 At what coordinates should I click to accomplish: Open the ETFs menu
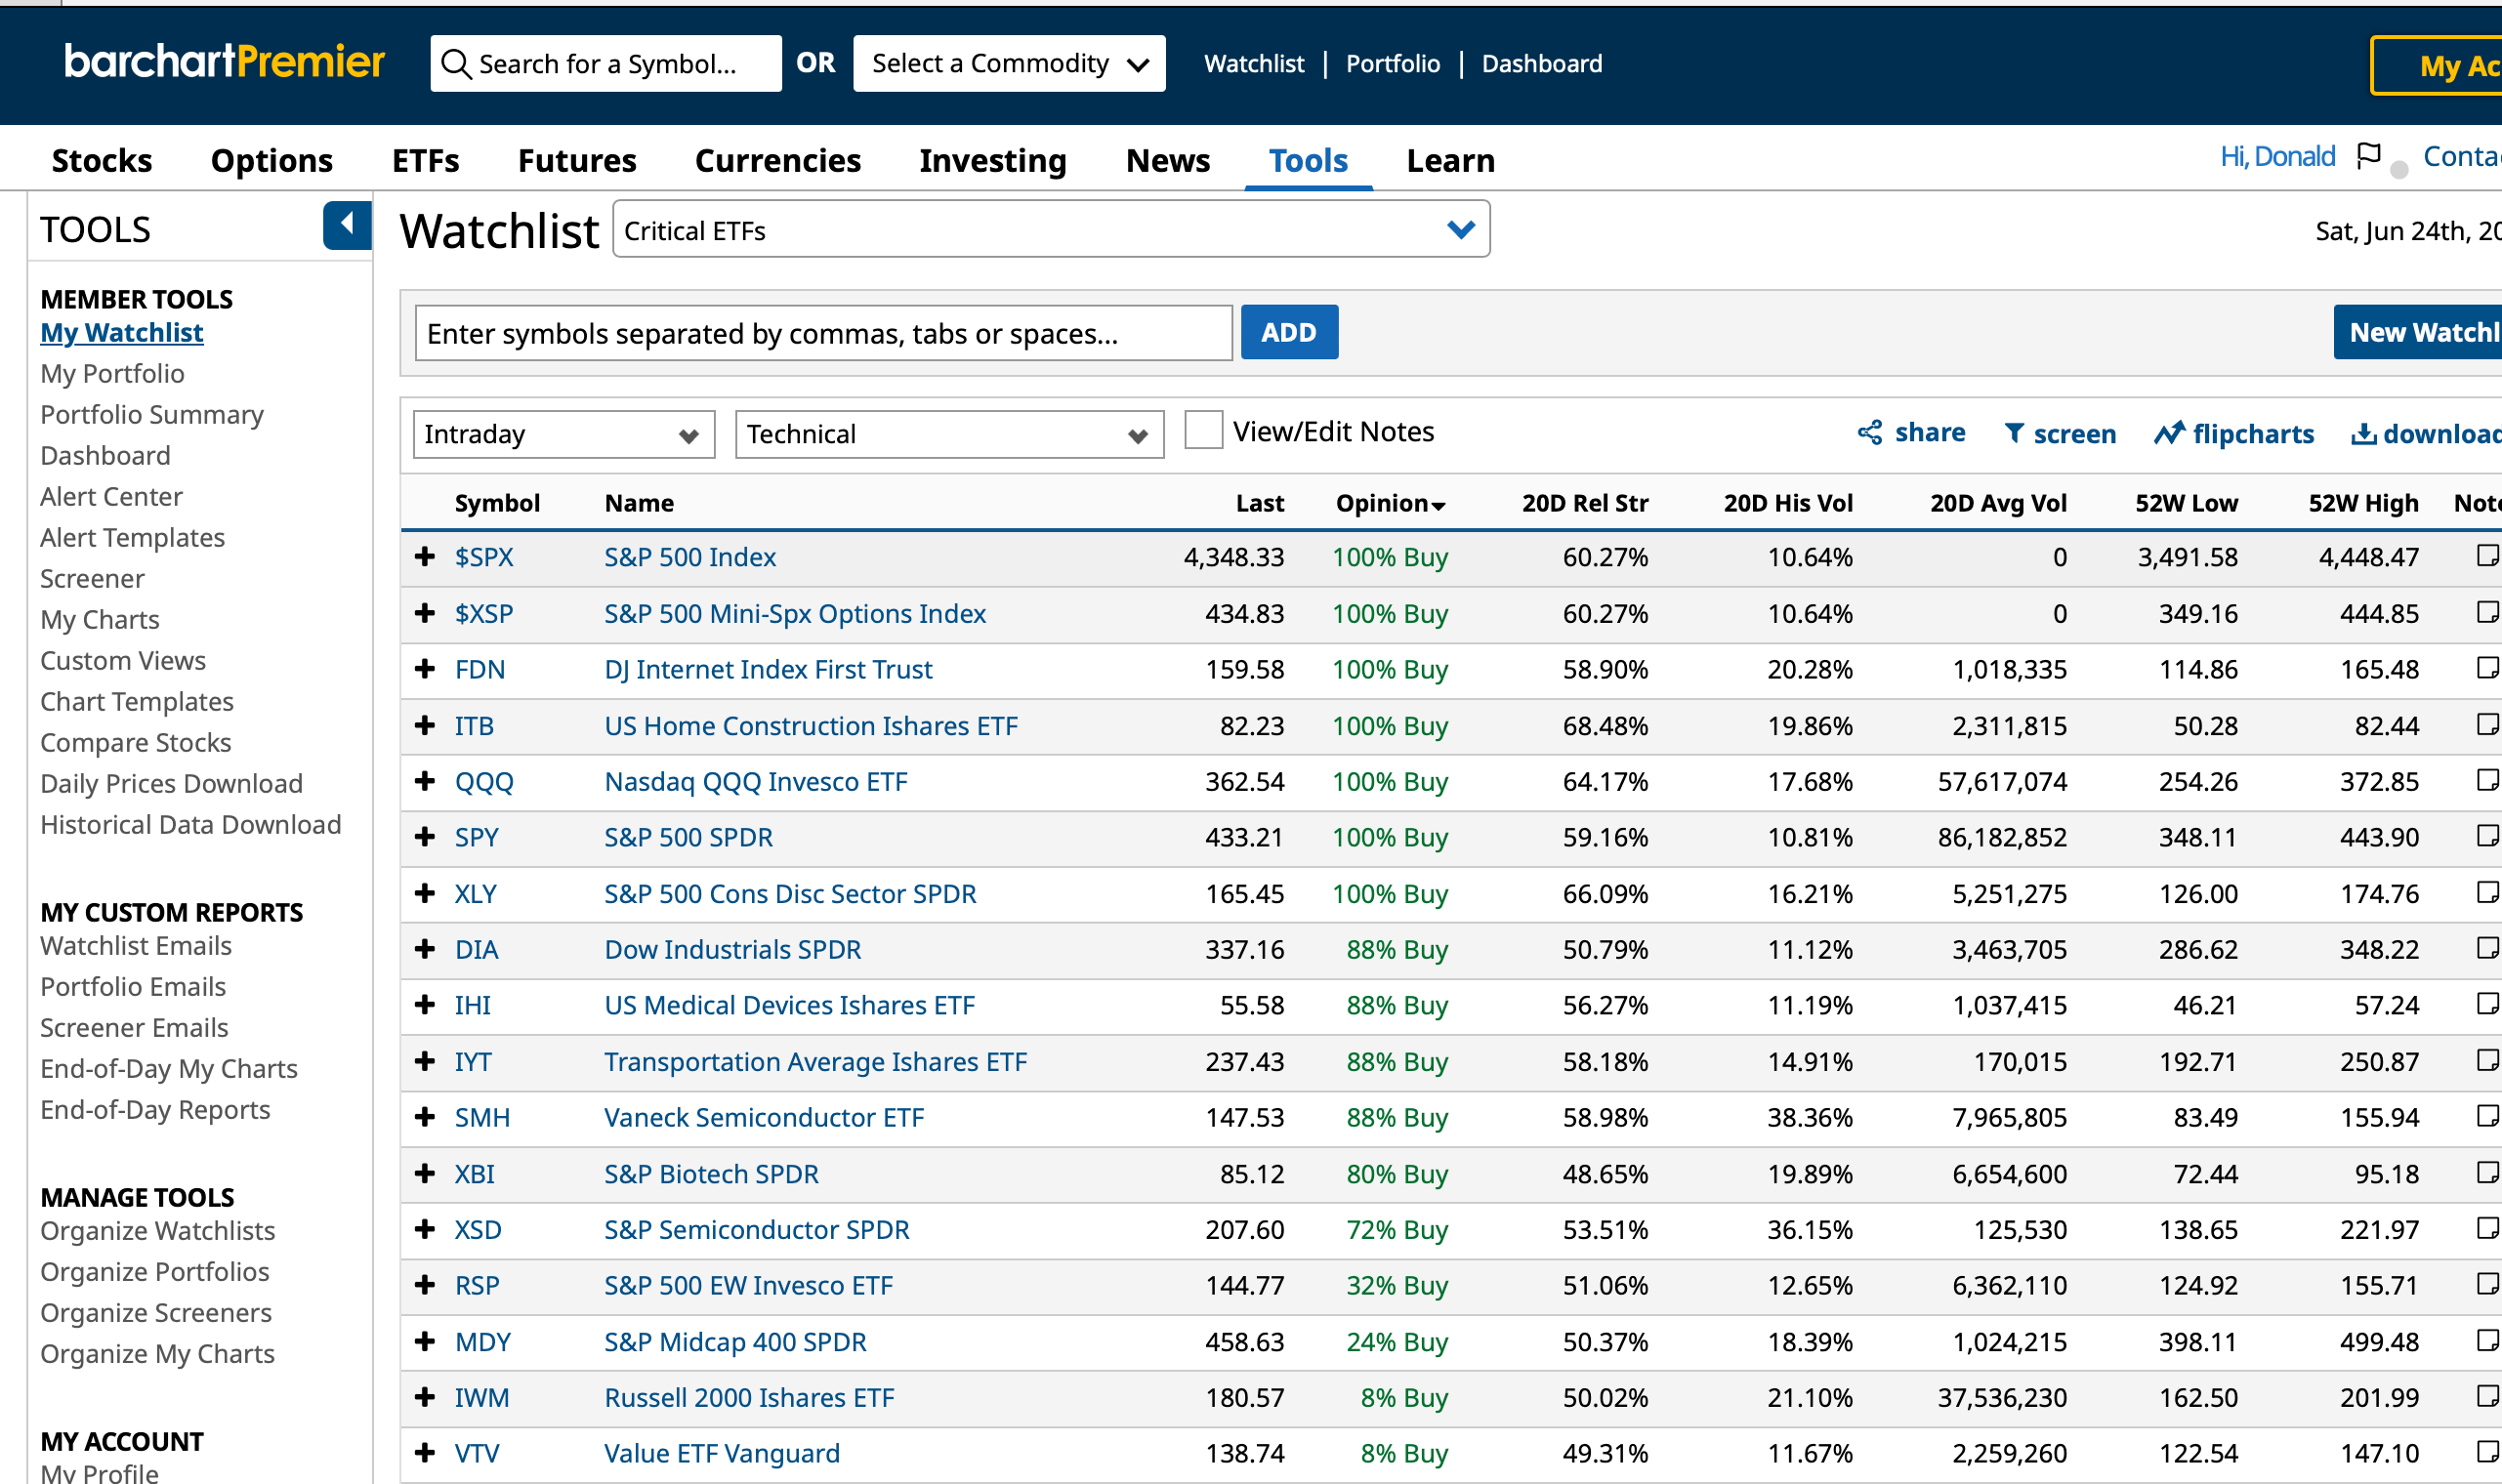[425, 160]
